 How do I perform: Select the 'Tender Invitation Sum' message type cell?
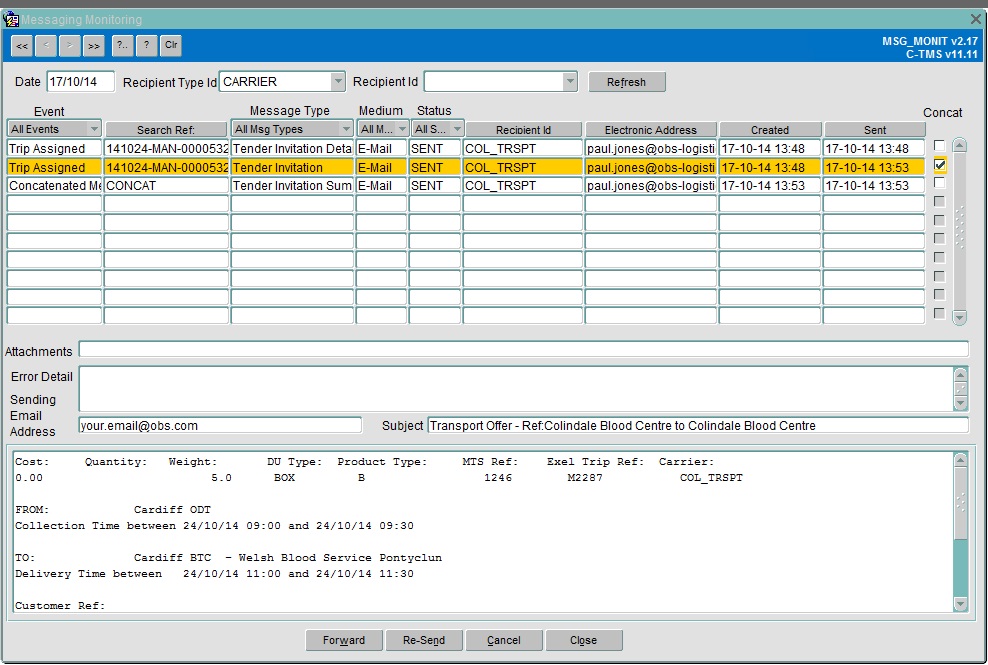click(x=292, y=186)
